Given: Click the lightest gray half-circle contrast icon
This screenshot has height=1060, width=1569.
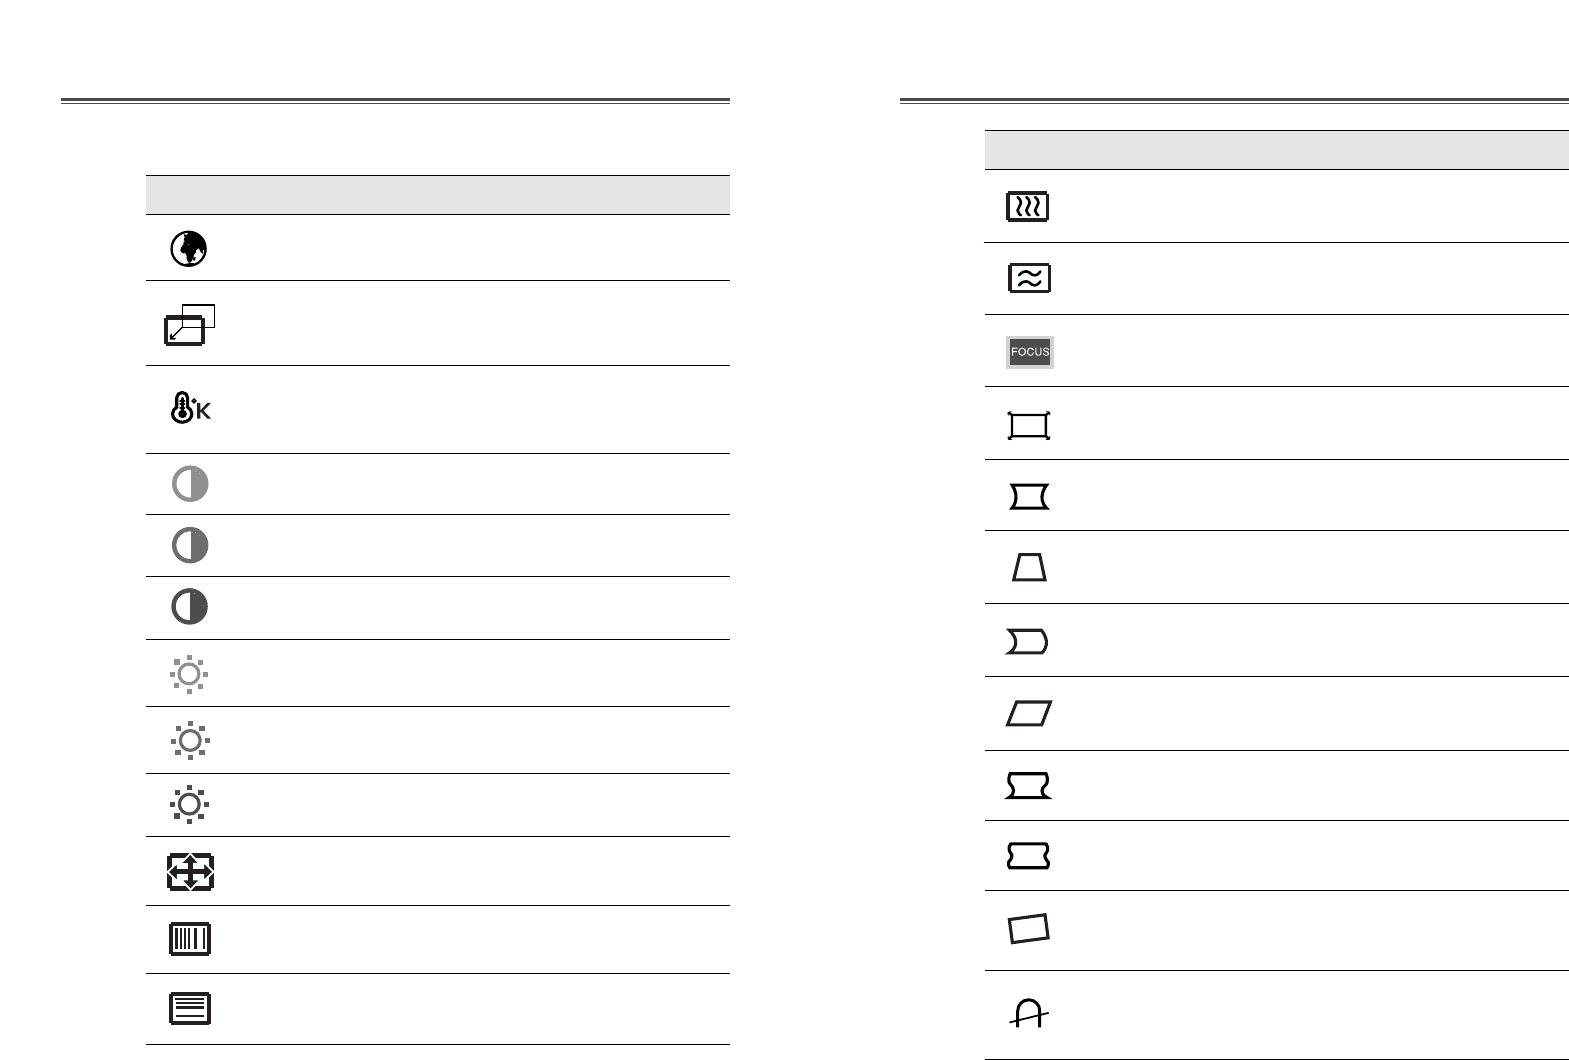Looking at the screenshot, I should [x=190, y=484].
